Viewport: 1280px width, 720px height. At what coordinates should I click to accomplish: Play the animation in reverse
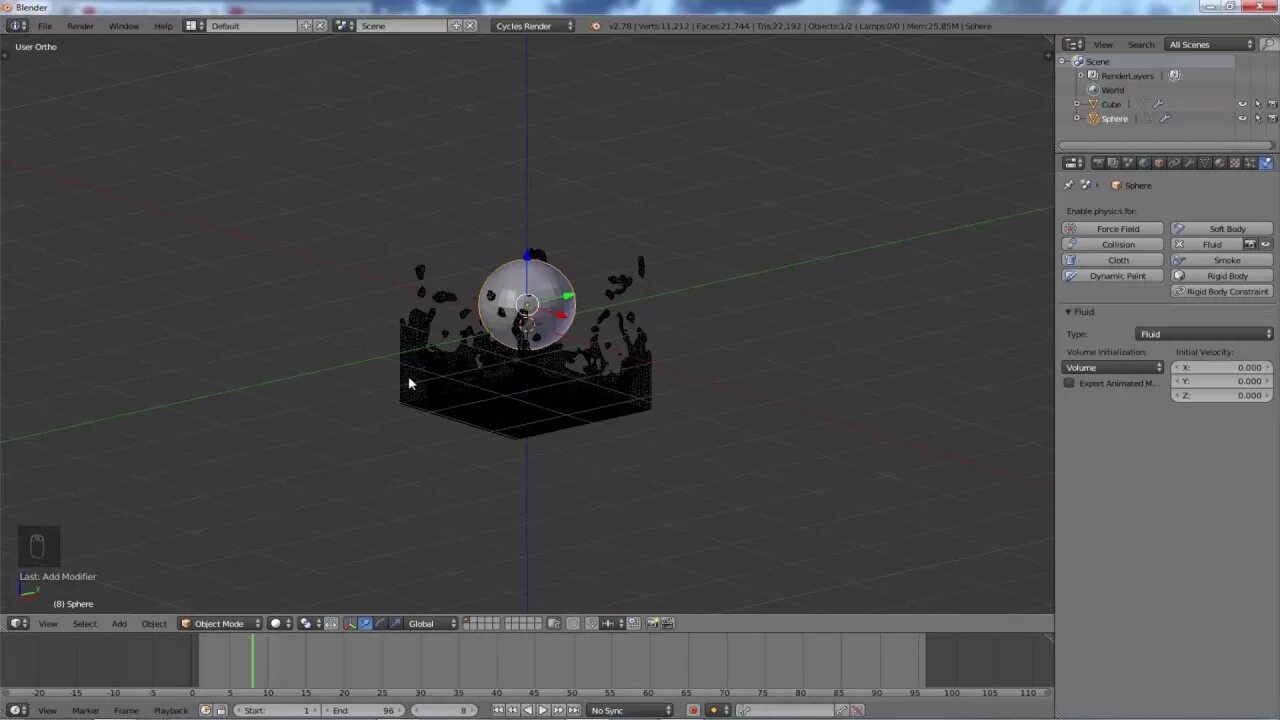point(527,710)
